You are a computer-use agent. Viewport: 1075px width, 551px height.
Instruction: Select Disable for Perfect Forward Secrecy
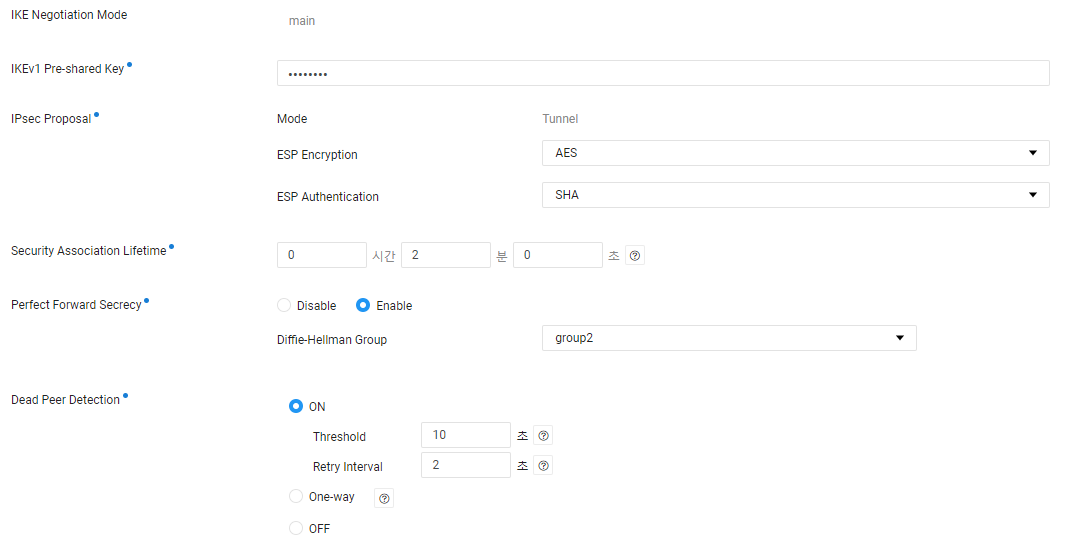[284, 306]
